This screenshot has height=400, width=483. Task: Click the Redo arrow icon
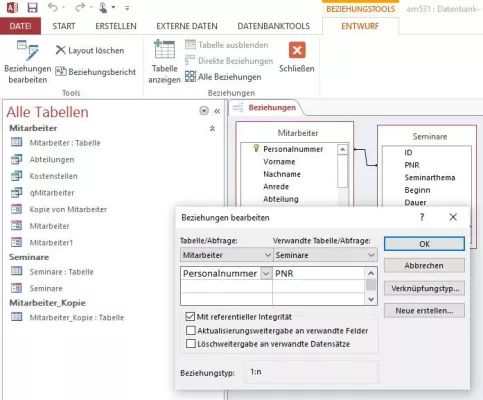pos(80,7)
